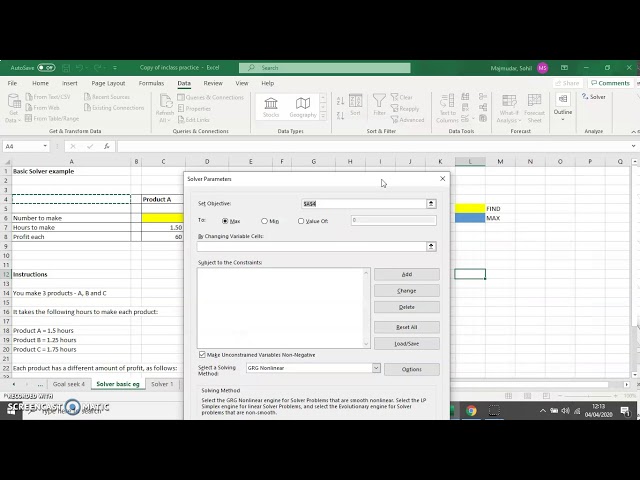Click the Set Objective input field
640x480 pixels.
(x=363, y=204)
